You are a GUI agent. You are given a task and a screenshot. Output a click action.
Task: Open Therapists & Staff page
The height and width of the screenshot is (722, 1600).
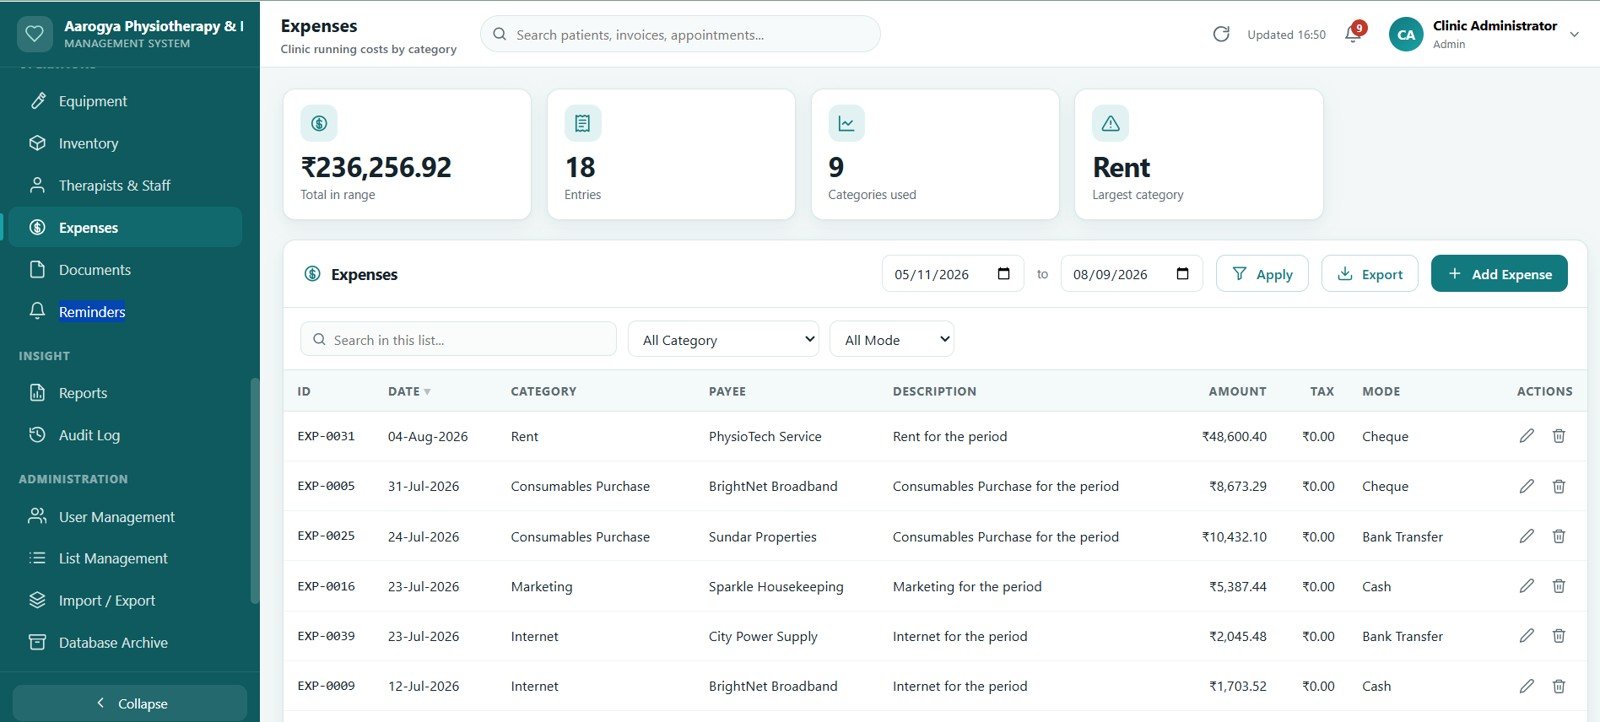(x=126, y=185)
